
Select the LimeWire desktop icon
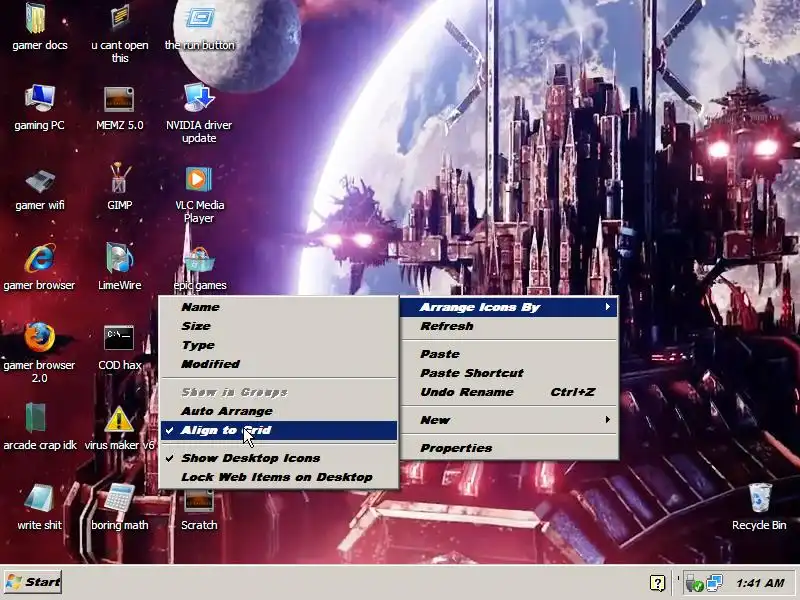click(120, 258)
